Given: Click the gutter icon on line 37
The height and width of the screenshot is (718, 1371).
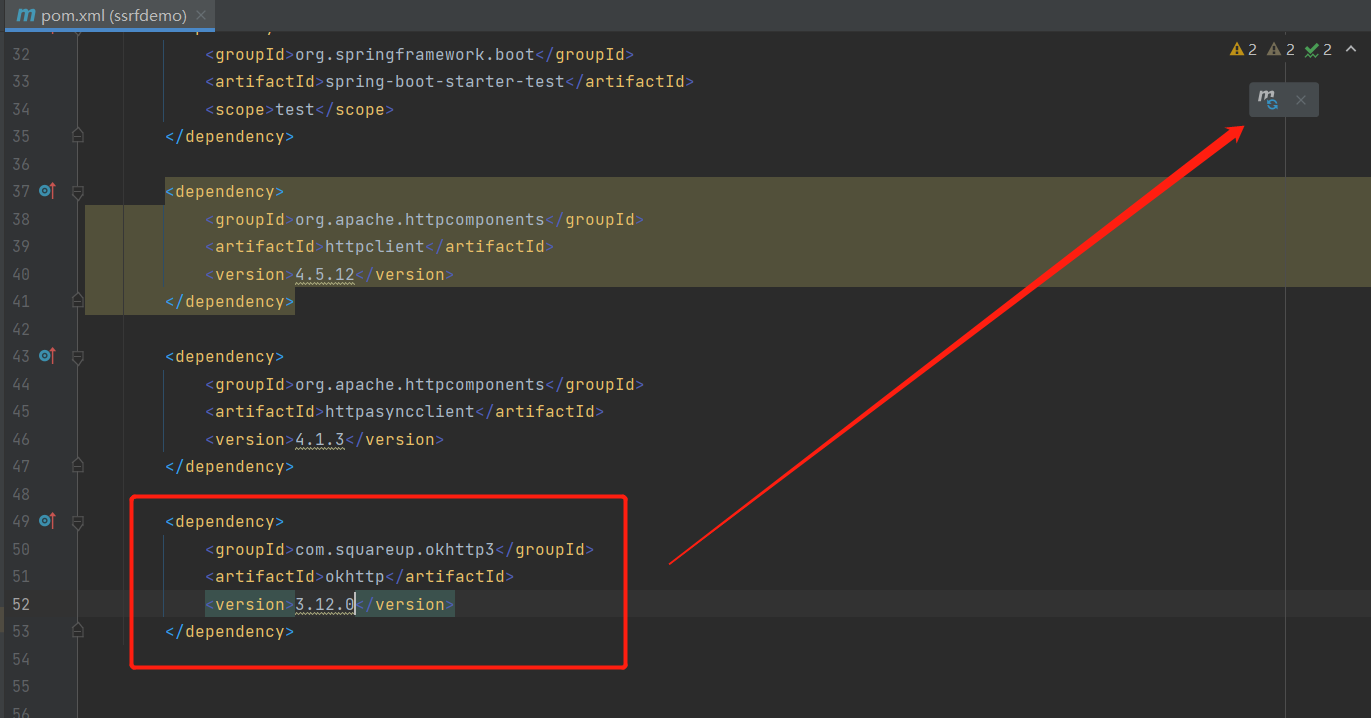Looking at the screenshot, I should (x=46, y=191).
